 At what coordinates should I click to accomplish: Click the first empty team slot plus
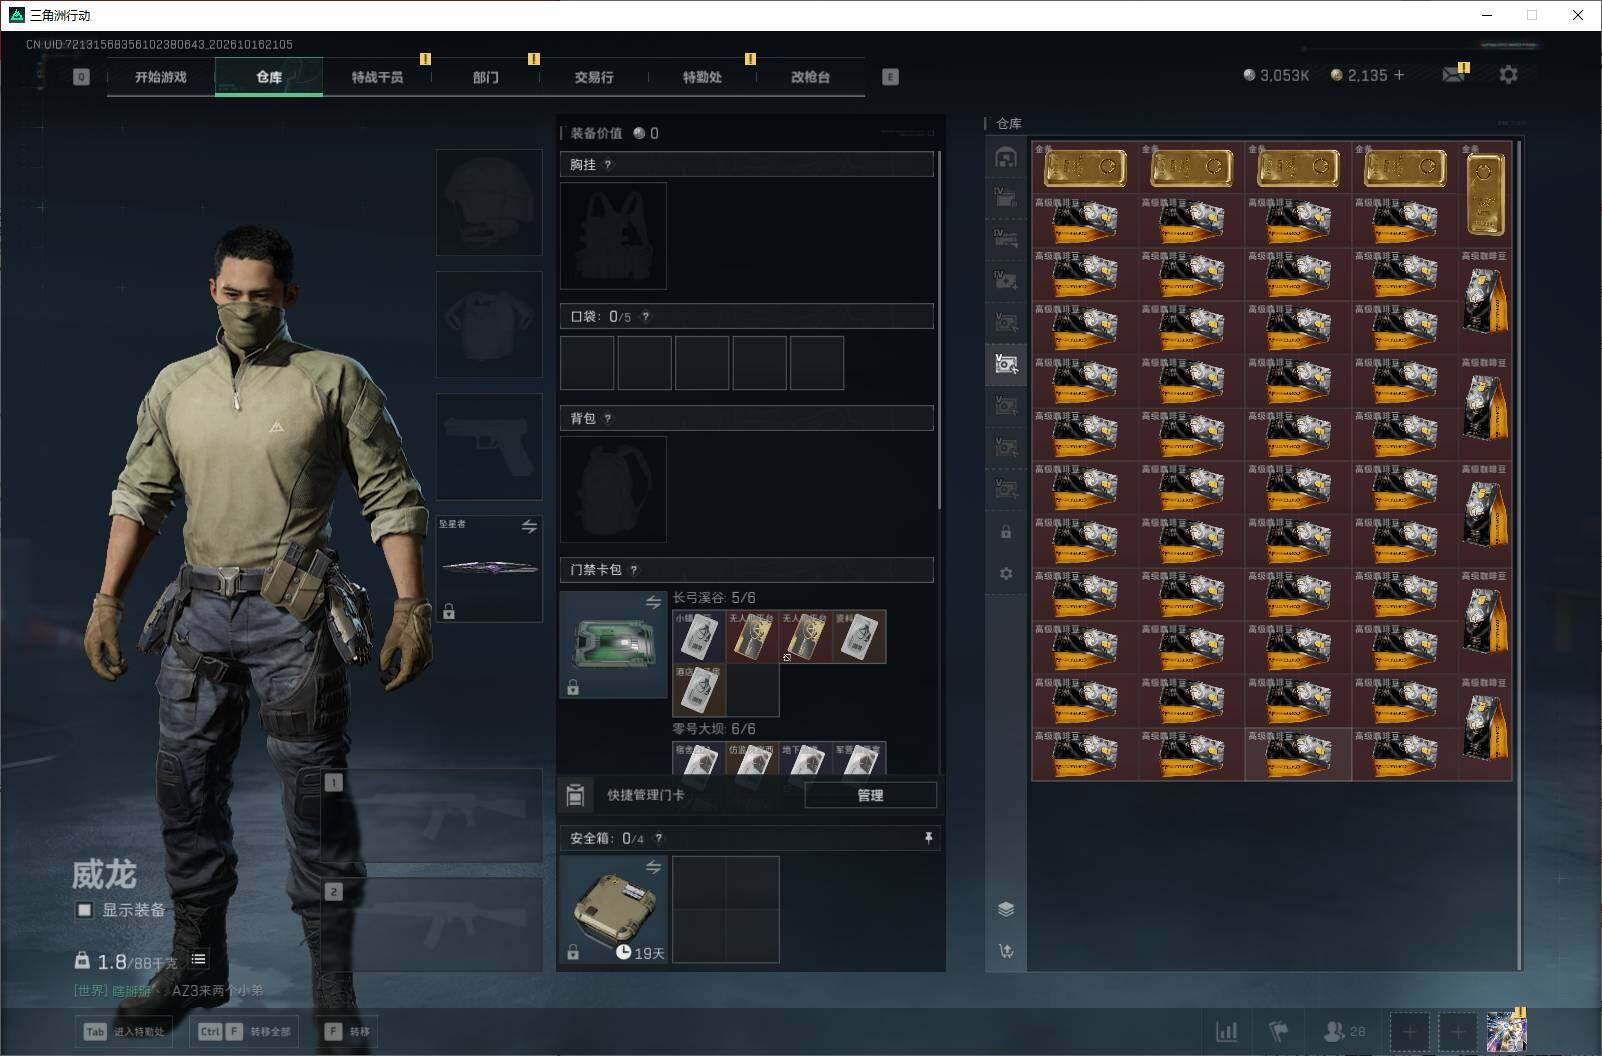[x=1410, y=1031]
